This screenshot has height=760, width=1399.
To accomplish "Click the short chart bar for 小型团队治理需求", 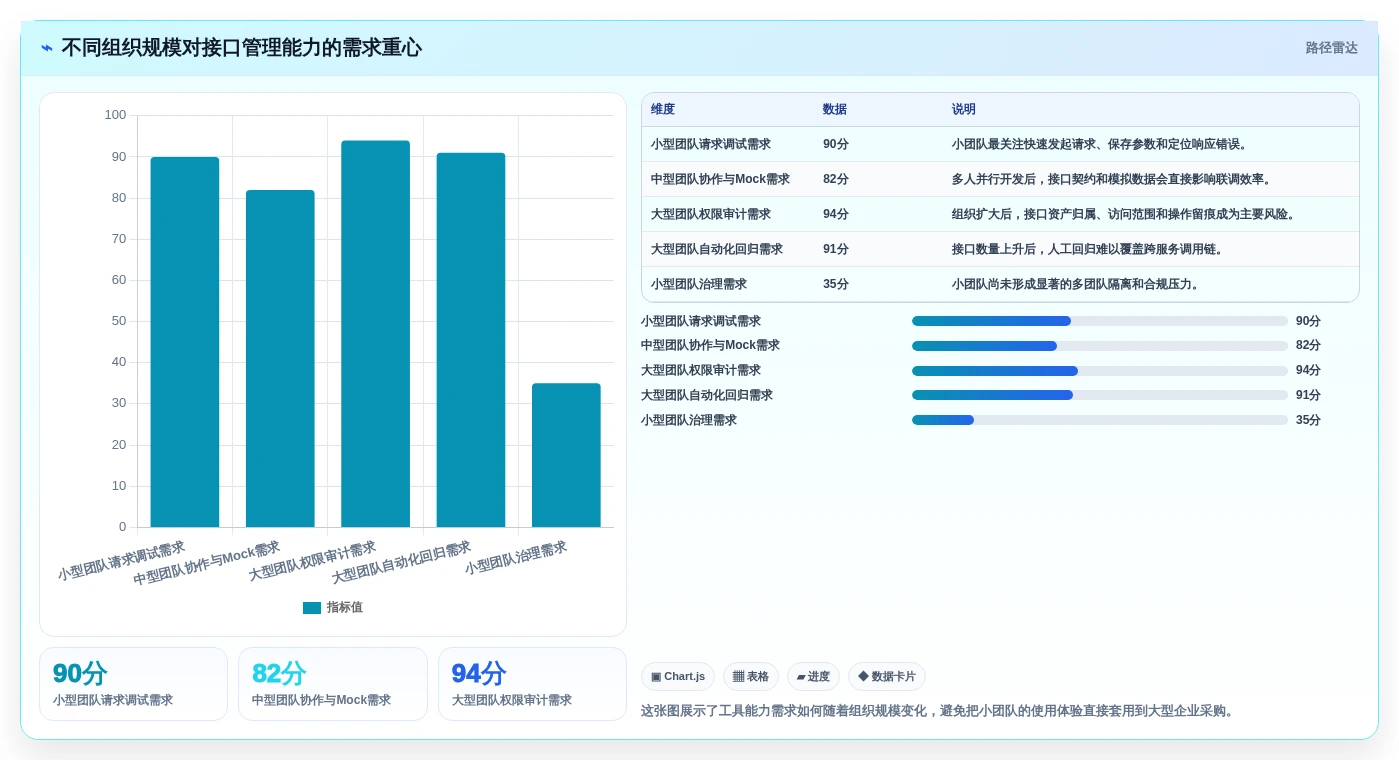I will [x=566, y=455].
